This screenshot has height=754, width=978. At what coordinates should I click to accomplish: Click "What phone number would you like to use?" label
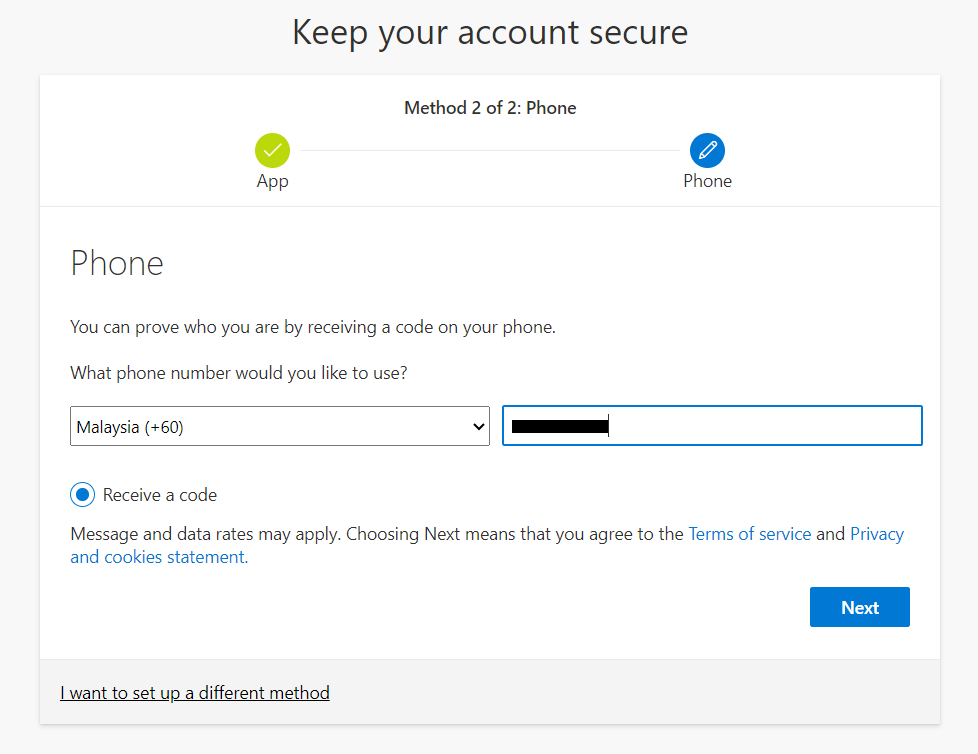(x=239, y=374)
